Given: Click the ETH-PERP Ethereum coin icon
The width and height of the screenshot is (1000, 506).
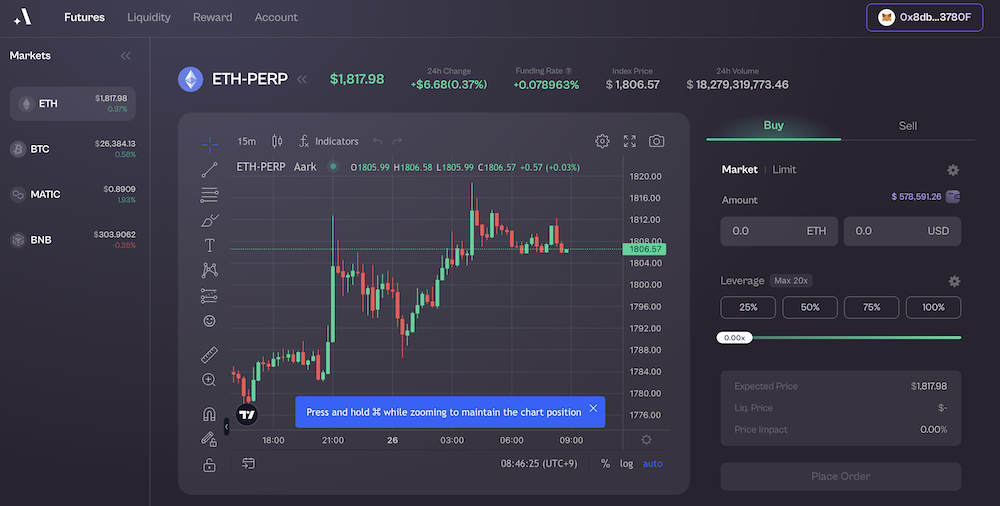Looking at the screenshot, I should click(190, 79).
